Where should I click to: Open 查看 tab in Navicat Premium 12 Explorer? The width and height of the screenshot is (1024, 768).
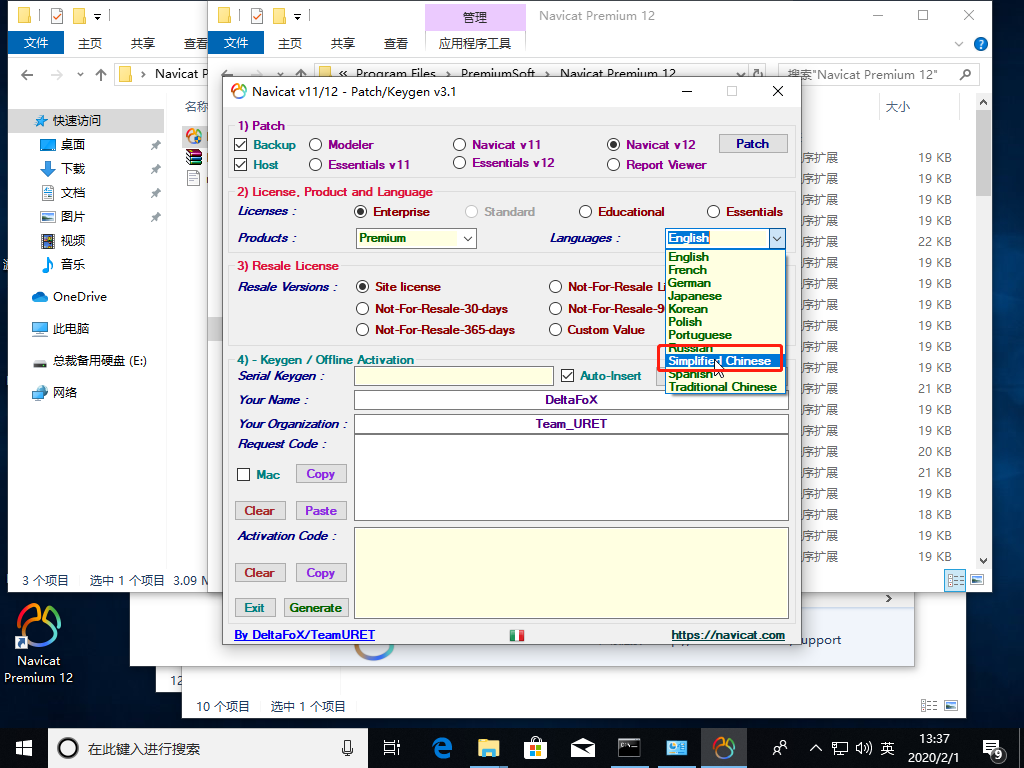point(396,43)
